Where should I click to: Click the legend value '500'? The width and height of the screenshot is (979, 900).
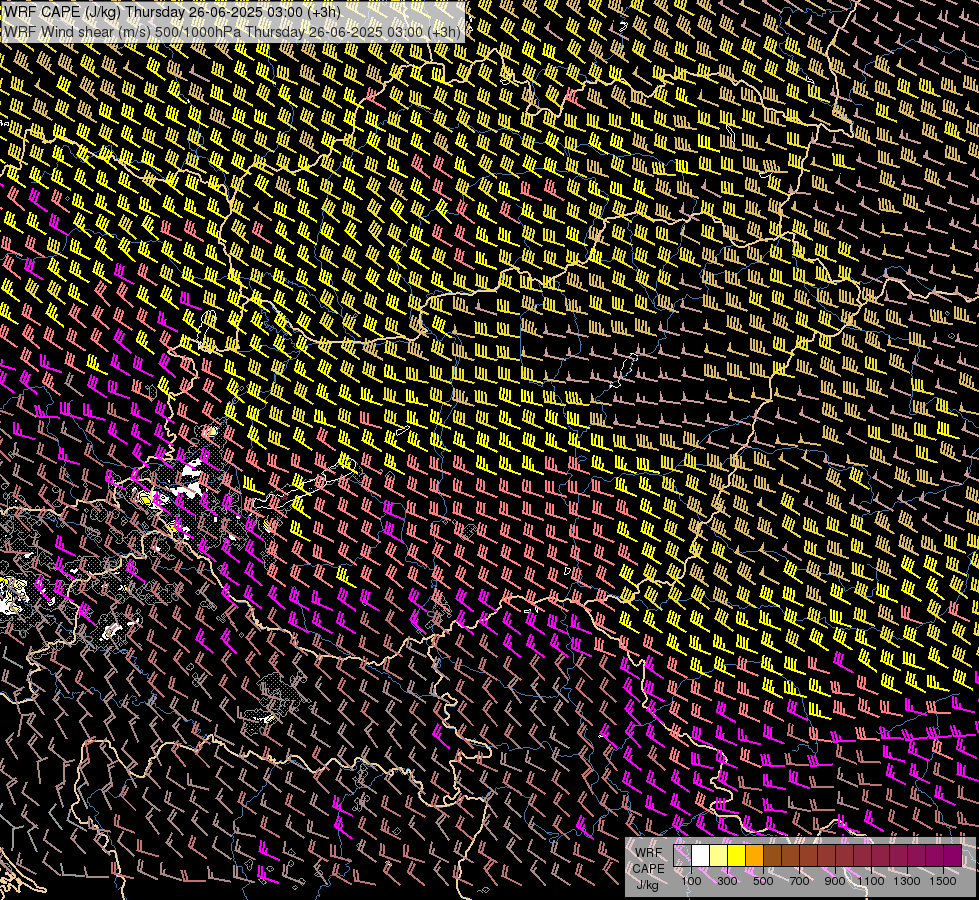[763, 881]
